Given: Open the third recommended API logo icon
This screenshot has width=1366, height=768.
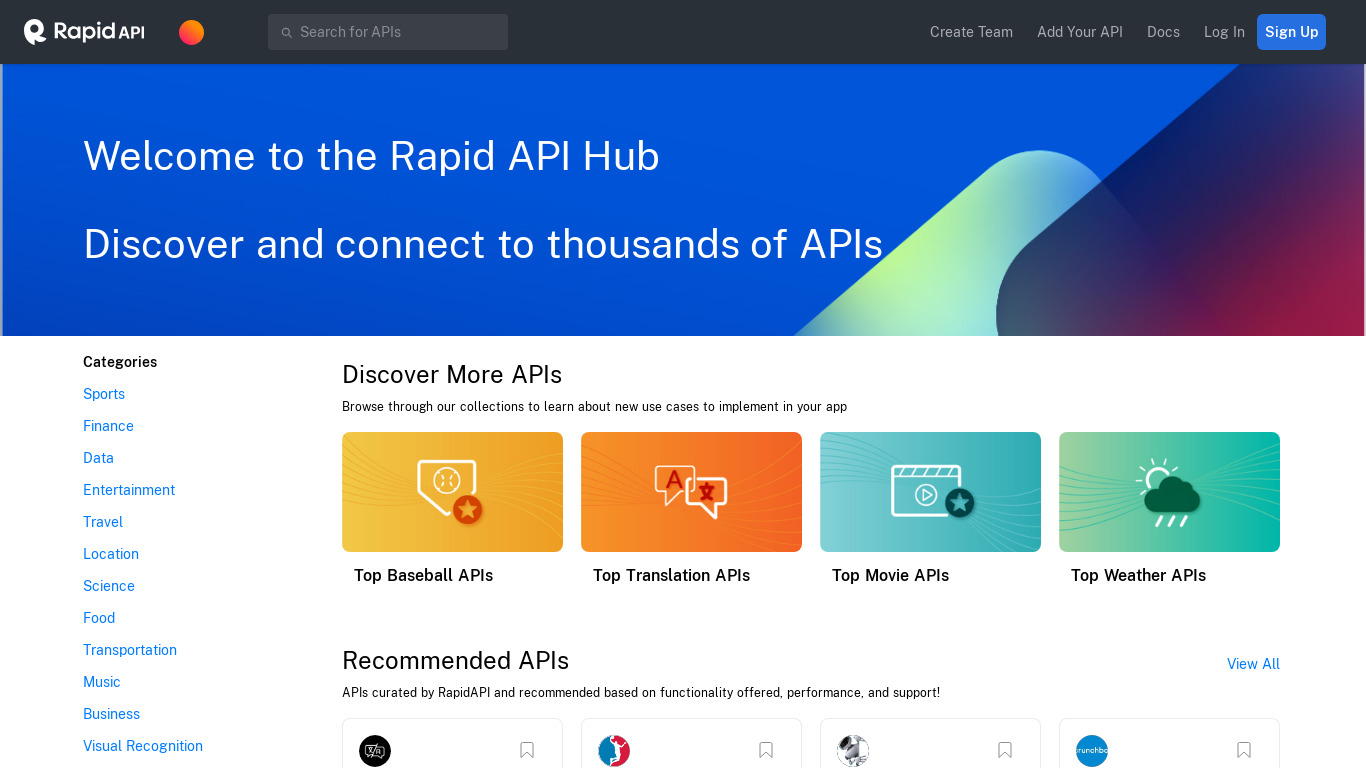Looking at the screenshot, I should tap(853, 751).
